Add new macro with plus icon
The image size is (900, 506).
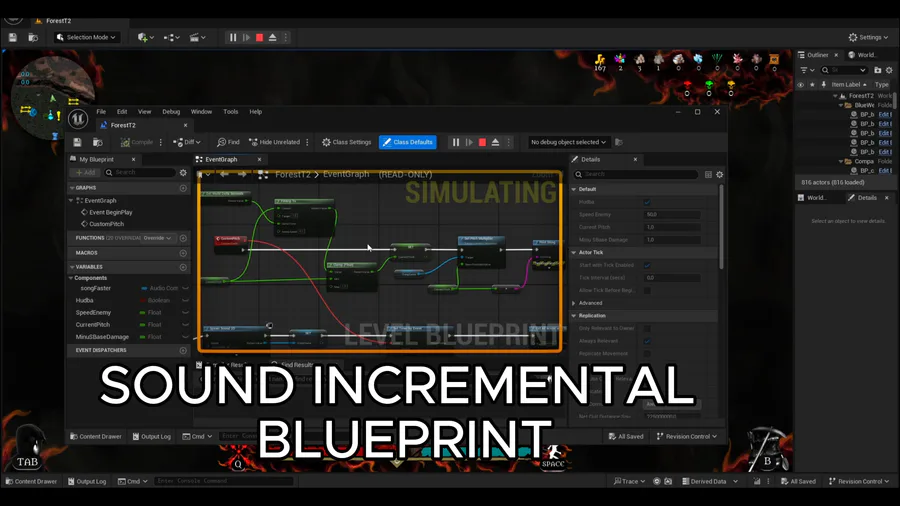183,253
